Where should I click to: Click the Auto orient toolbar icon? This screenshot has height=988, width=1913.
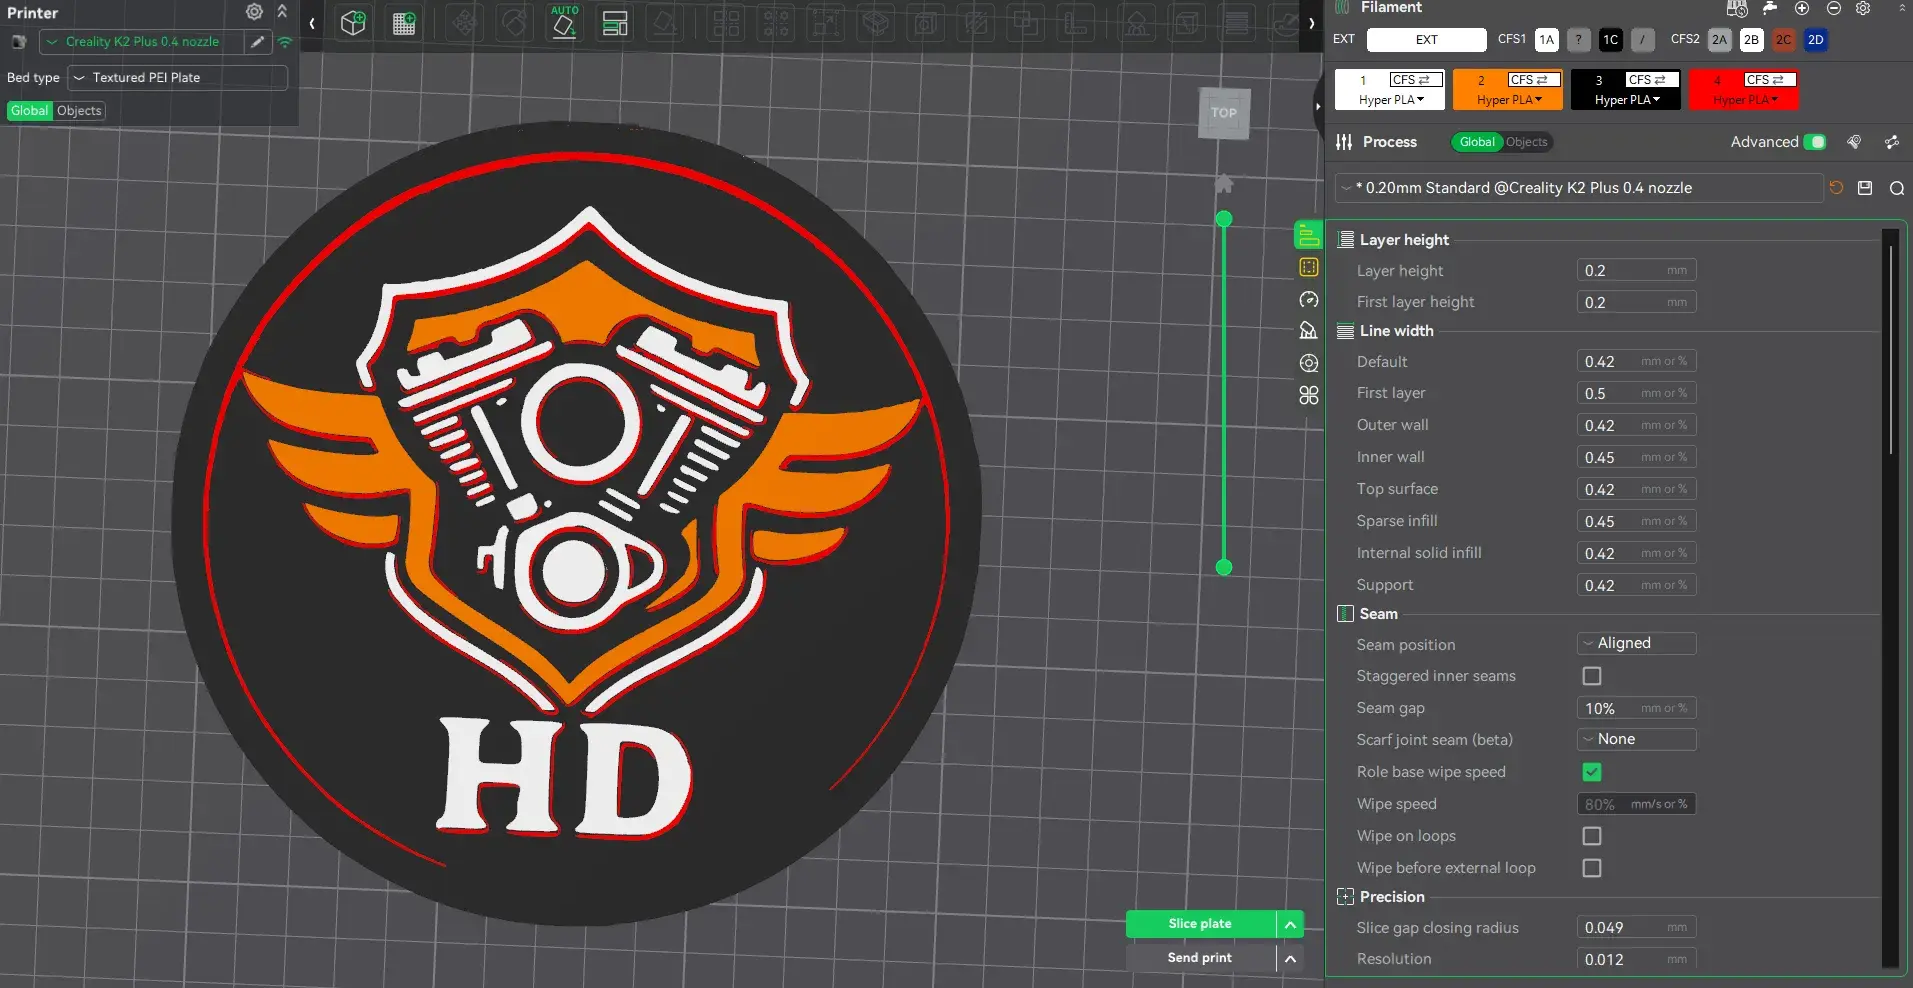coord(565,23)
